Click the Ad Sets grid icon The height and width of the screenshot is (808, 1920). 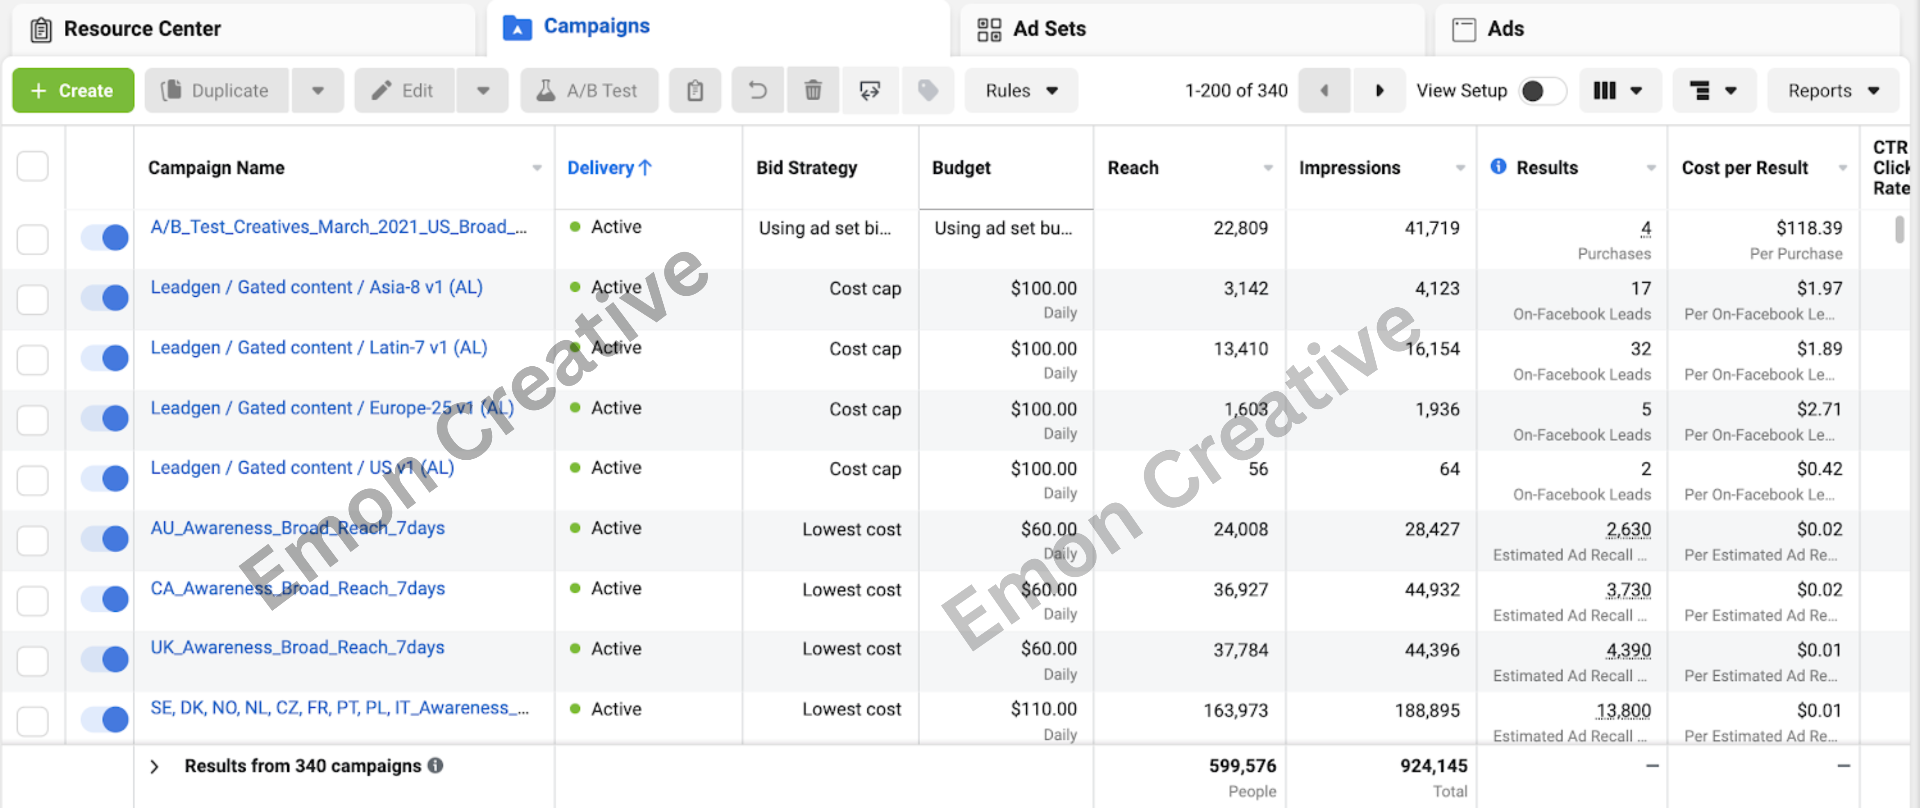pyautogui.click(x=989, y=30)
